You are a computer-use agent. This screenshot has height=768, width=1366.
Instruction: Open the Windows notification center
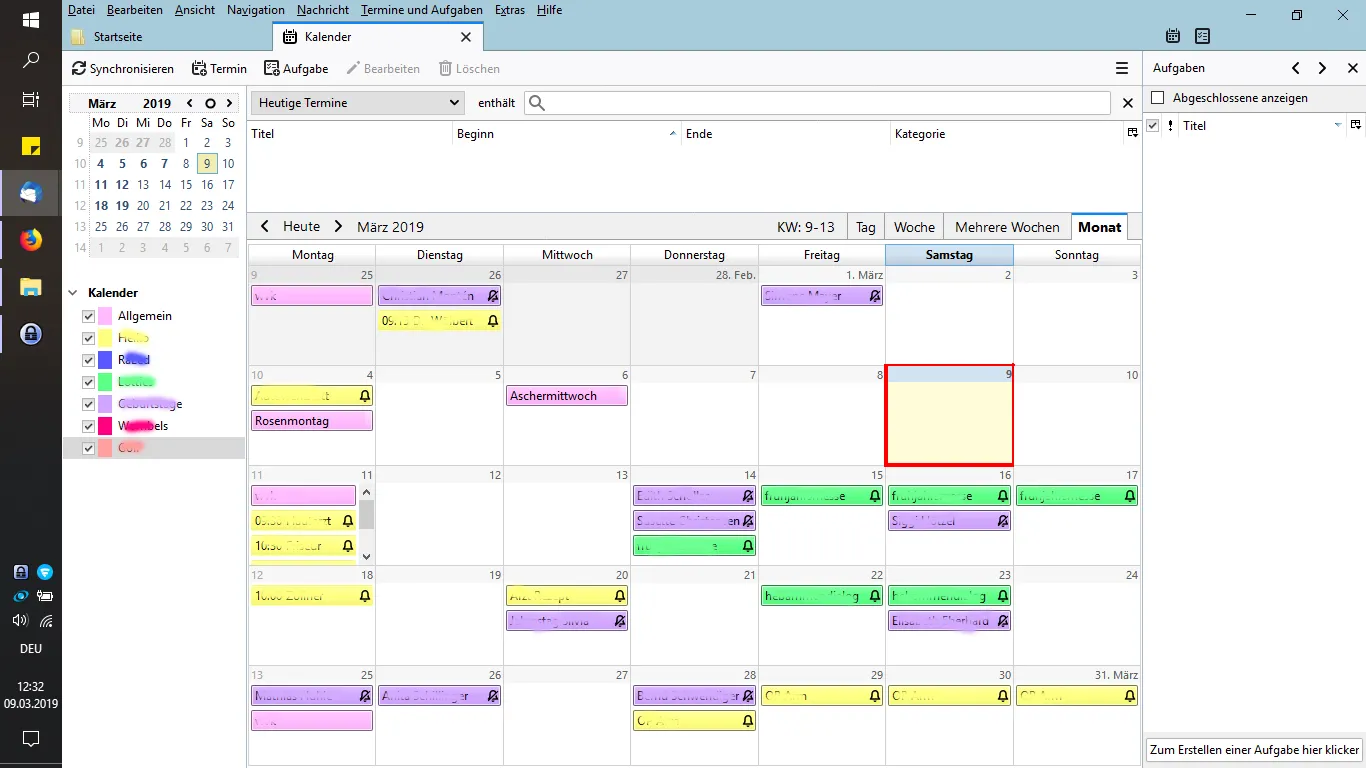[x=31, y=739]
